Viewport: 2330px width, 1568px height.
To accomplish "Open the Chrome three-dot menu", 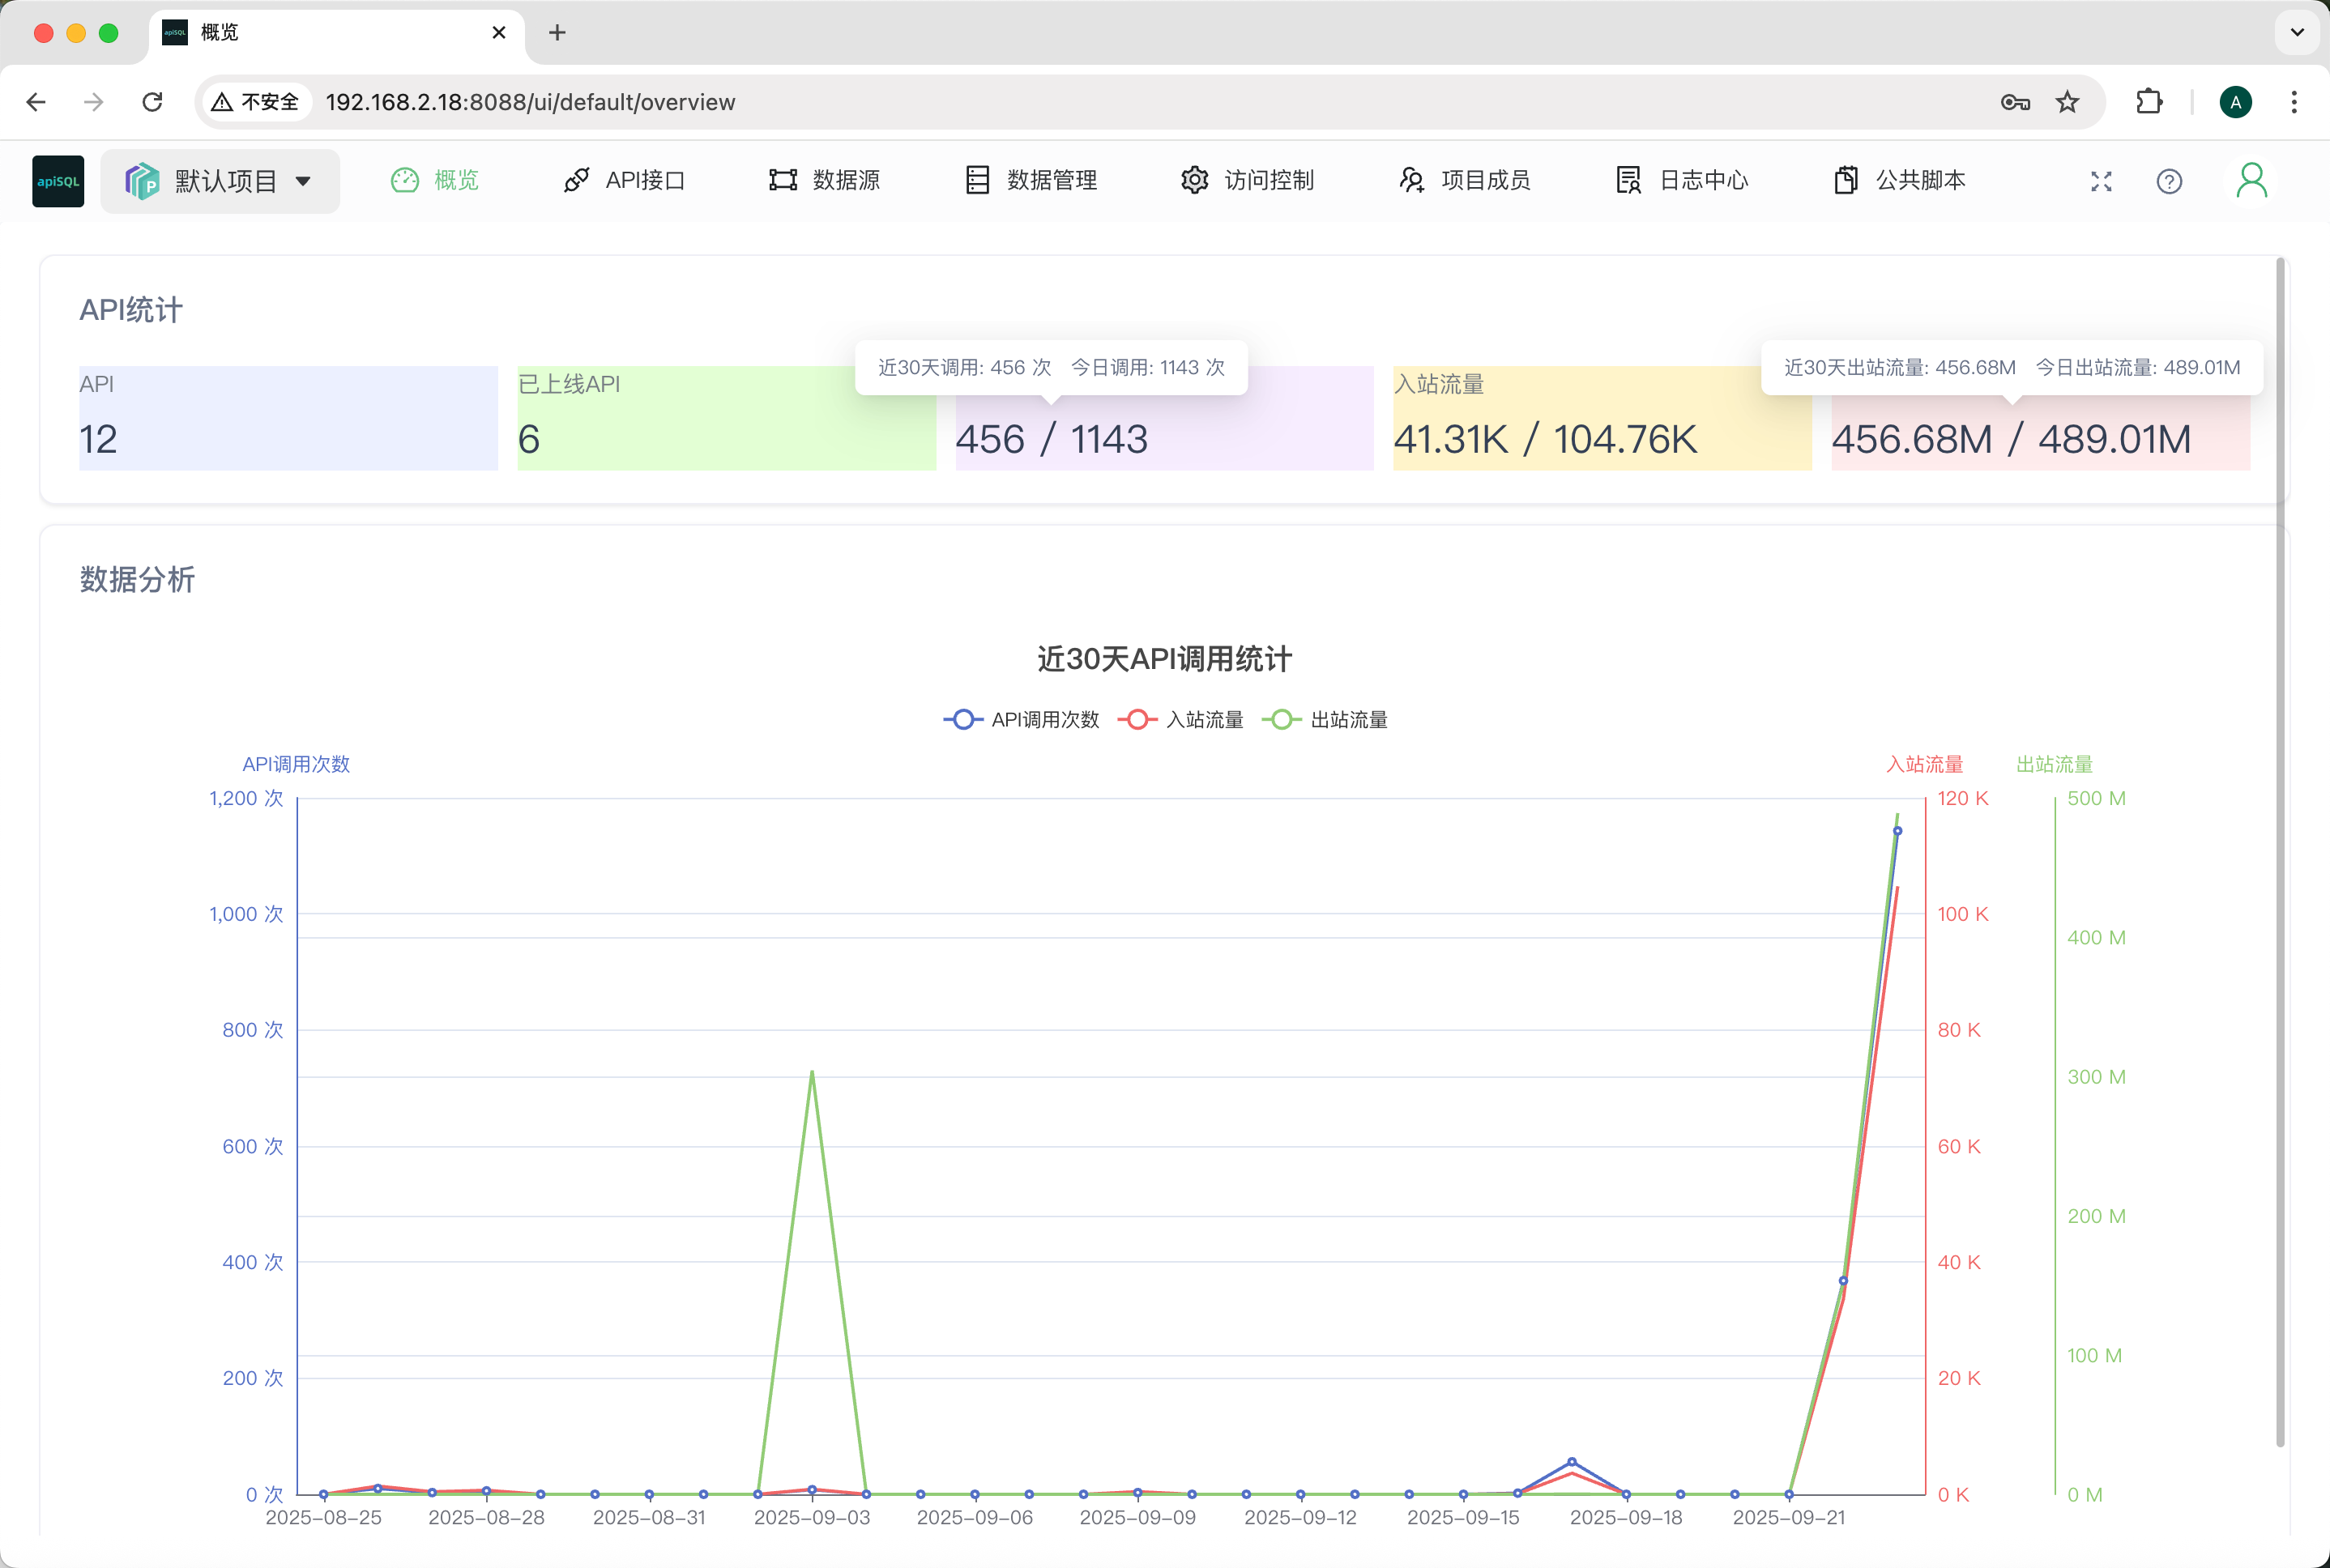I will click(x=2294, y=102).
